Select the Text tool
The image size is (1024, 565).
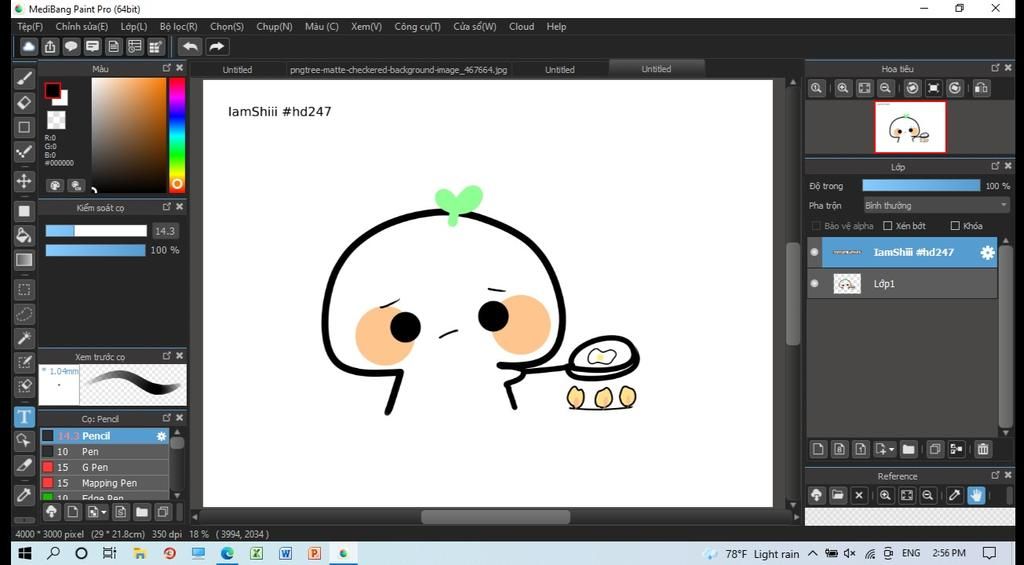[24, 417]
